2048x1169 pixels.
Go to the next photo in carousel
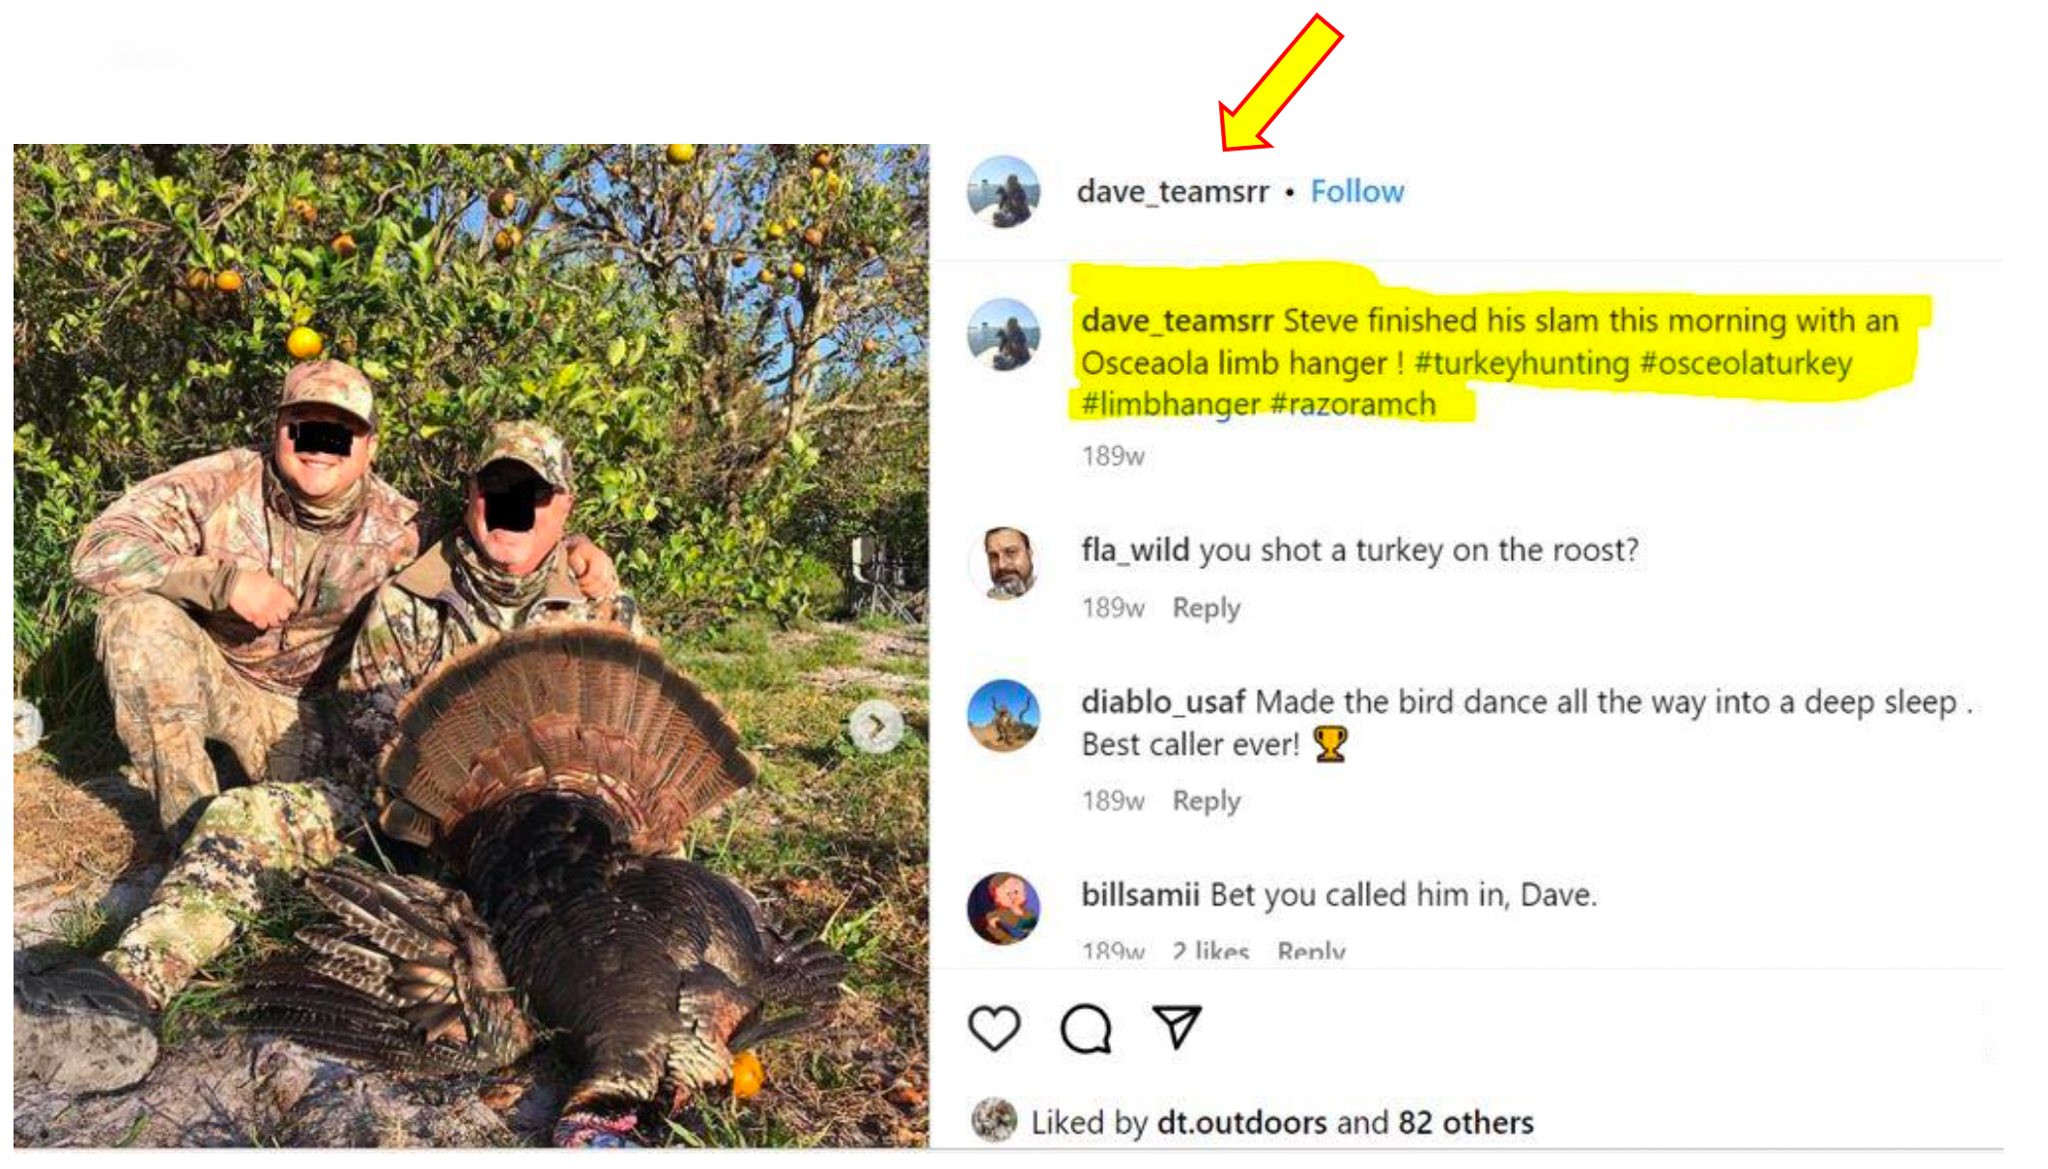[876, 726]
